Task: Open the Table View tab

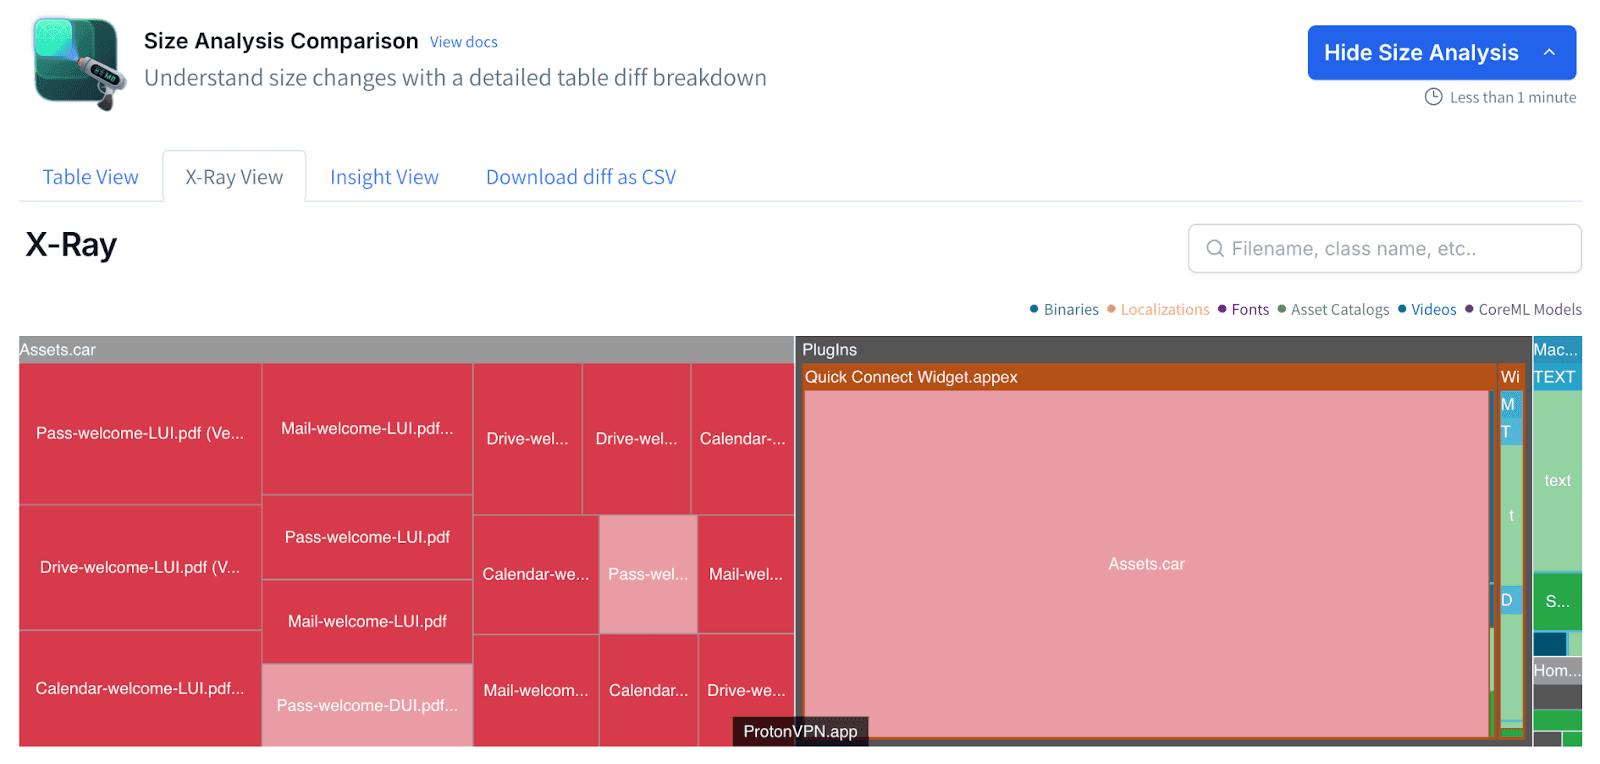Action: coord(90,177)
